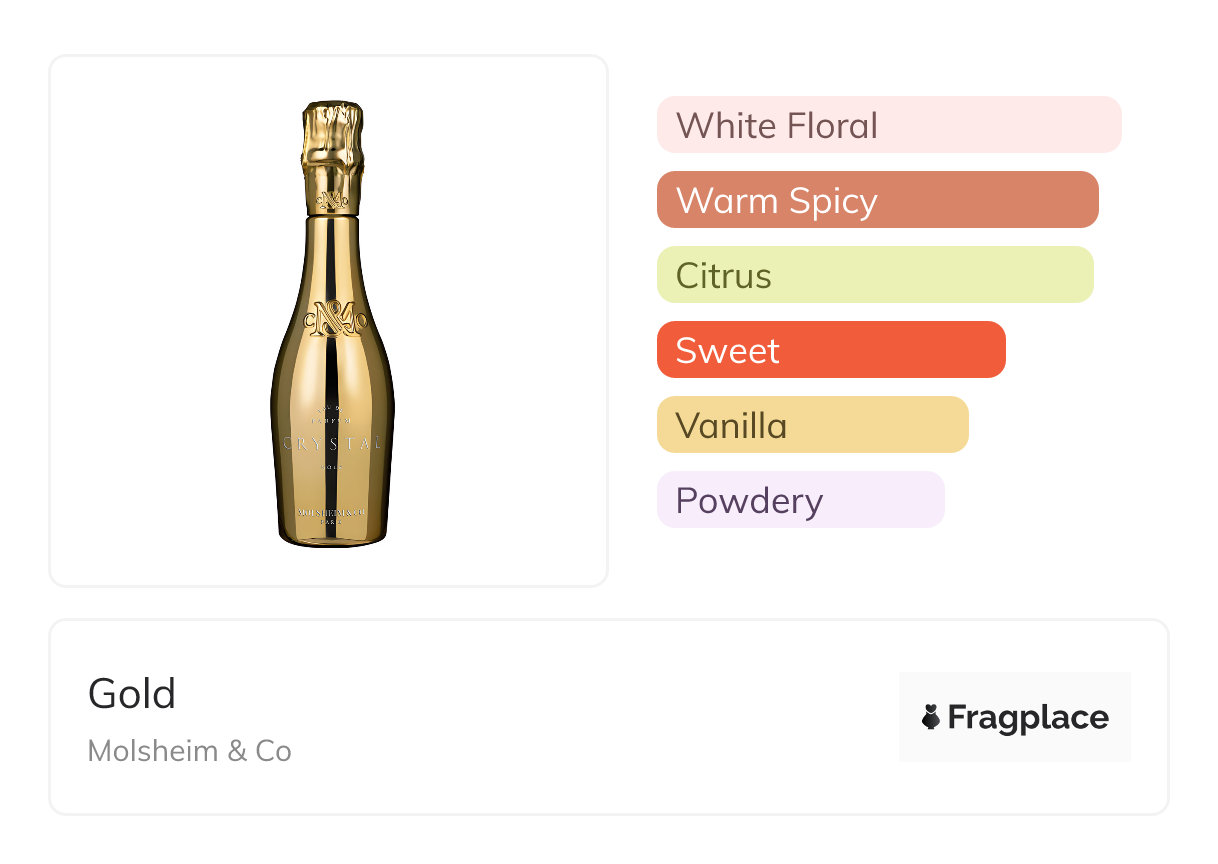Click the small Gold text below CRYSTAL on bottle
The height and width of the screenshot is (864, 1218).
334,468
